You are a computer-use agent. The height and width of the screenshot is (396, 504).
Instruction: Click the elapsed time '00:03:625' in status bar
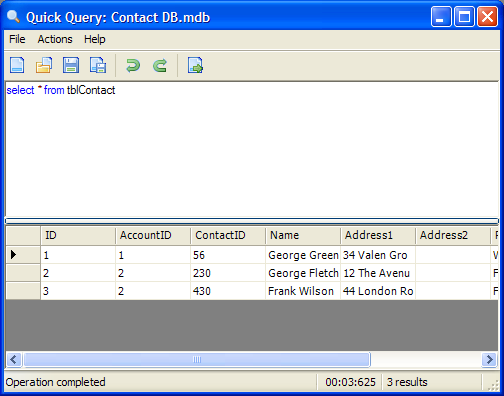coord(350,382)
